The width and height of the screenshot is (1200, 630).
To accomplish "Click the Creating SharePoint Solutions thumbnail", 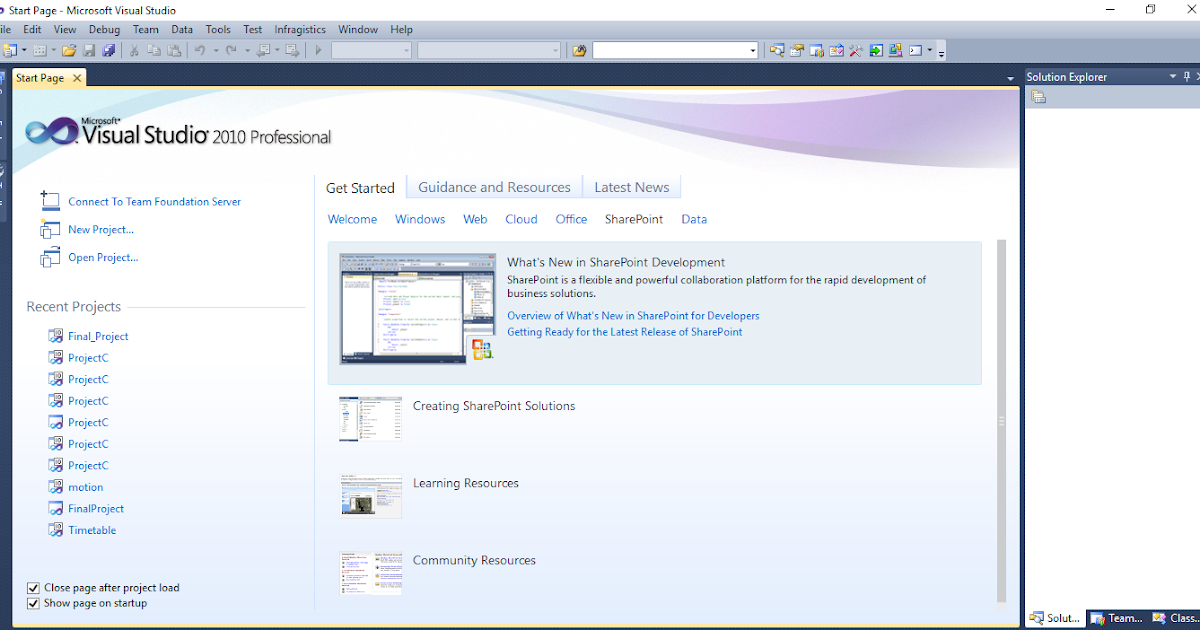I will click(370, 418).
